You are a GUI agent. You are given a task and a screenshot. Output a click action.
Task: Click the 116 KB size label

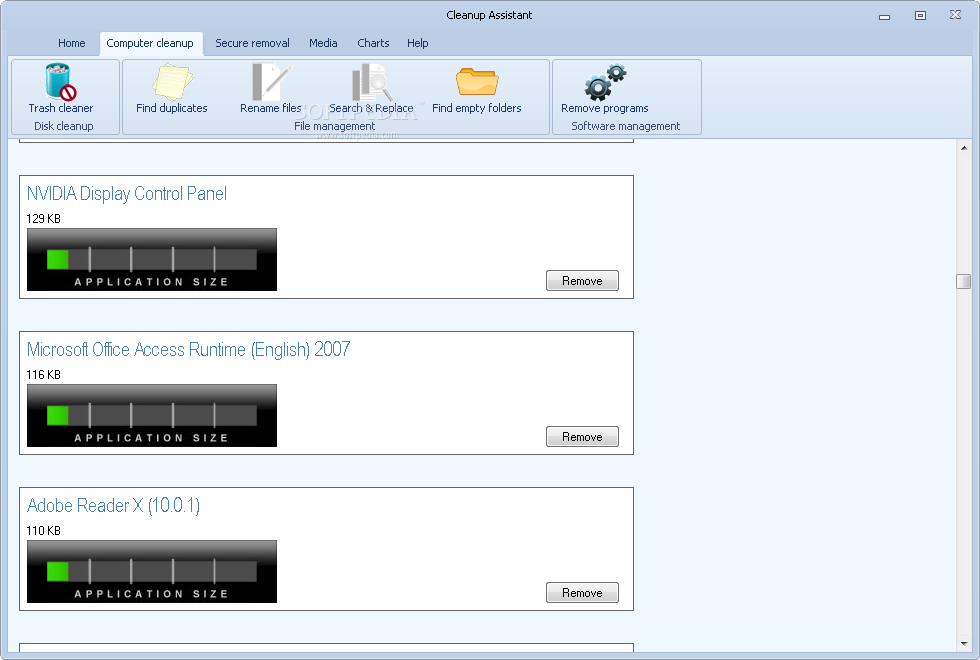[44, 375]
